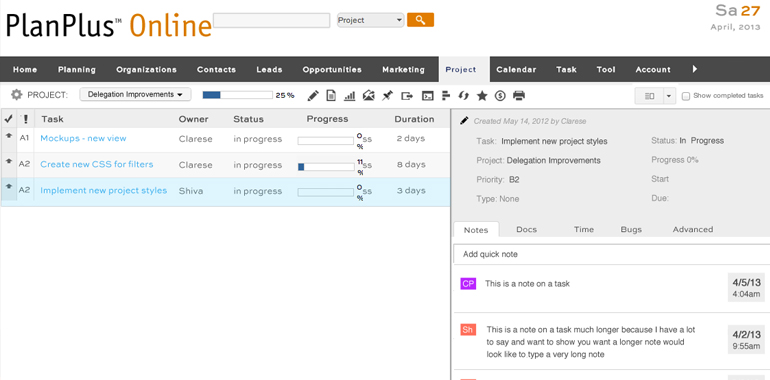Open the Planning menu
Image resolution: width=770 pixels, height=380 pixels.
(77, 70)
